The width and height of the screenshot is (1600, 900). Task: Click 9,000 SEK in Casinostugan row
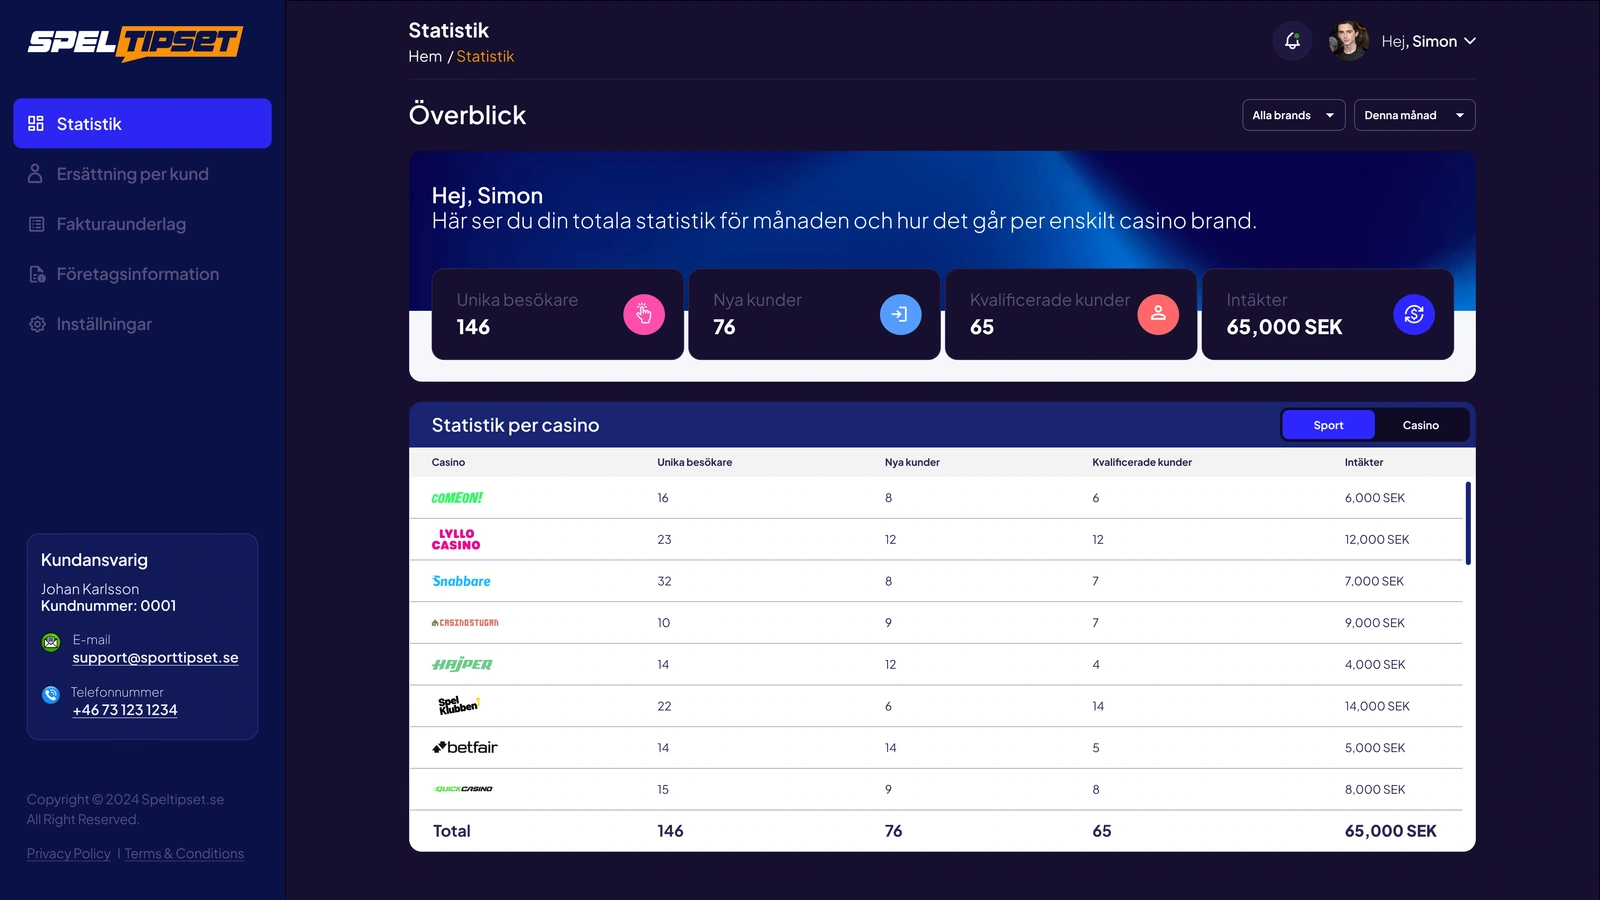(x=1375, y=622)
